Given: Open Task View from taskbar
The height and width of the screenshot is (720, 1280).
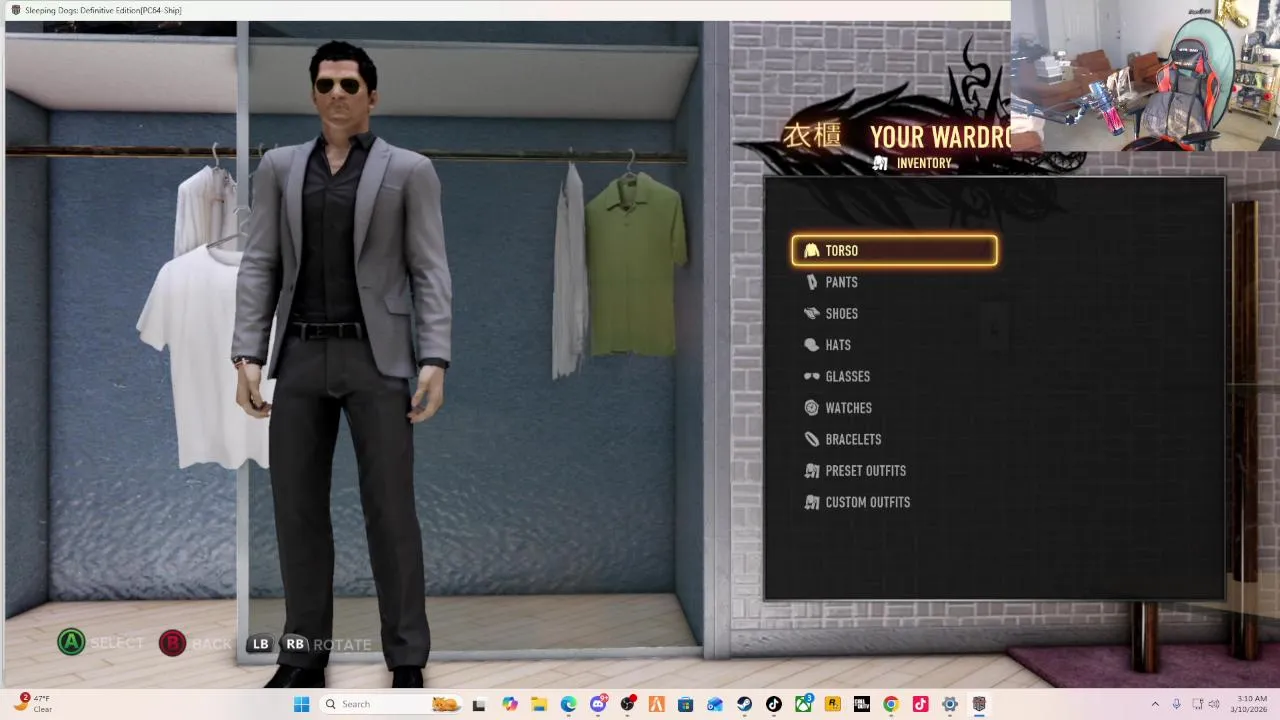Looking at the screenshot, I should [479, 704].
